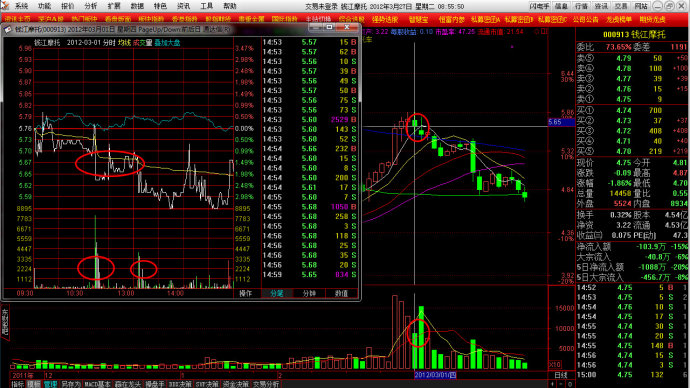Image resolution: width=690 pixels, height=388 pixels.
Task: Click the minus icon at the chart's bottom-right
Action: click(561, 384)
